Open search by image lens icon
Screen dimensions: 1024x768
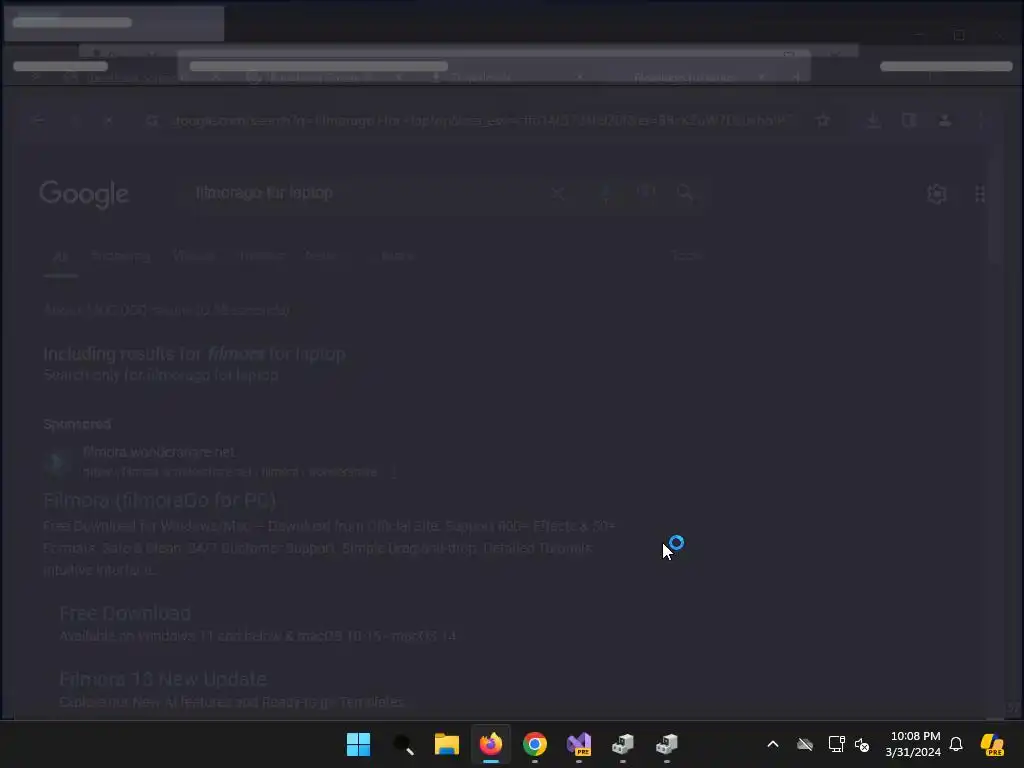coord(646,192)
